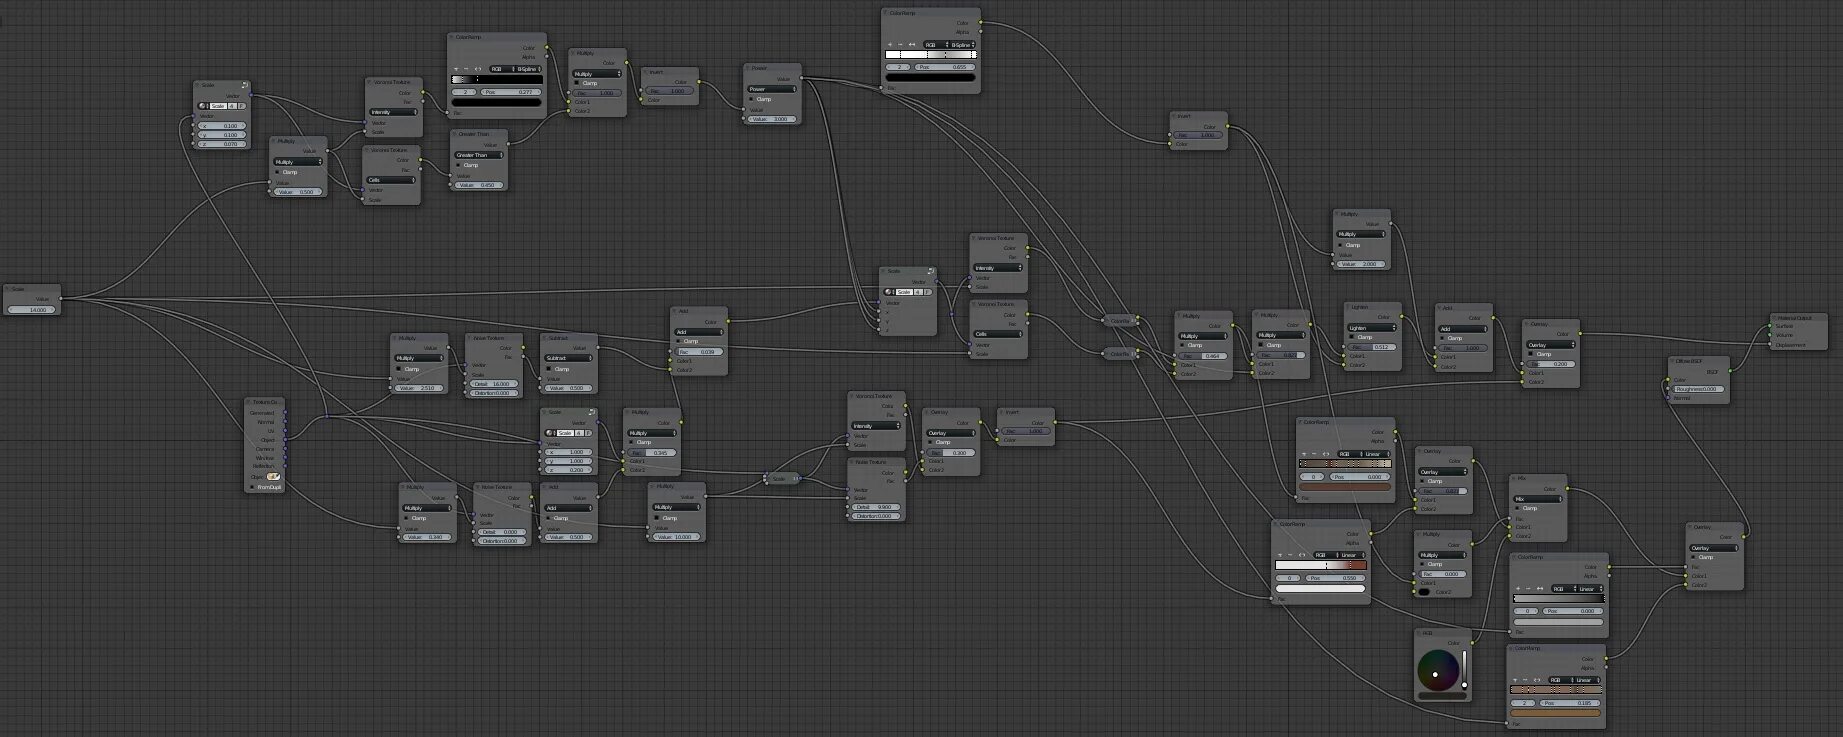This screenshot has width=1843, height=737.
Task: Open the Lighten blend type dropdown
Action: 1372,328
